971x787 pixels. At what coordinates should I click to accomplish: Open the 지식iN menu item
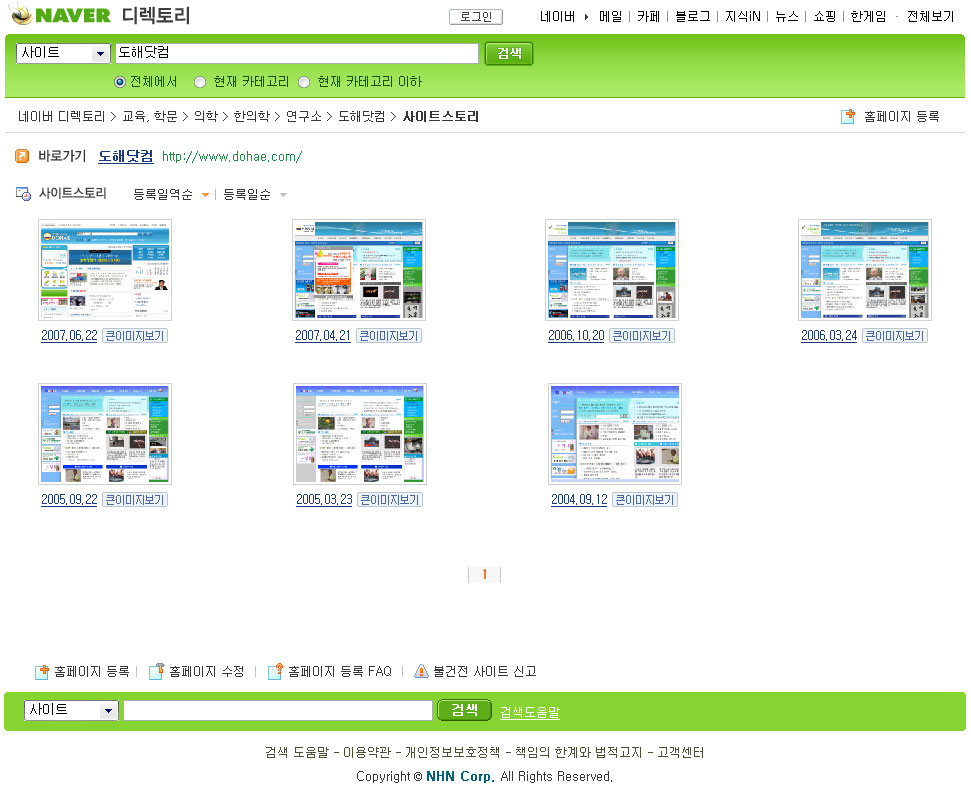click(743, 17)
